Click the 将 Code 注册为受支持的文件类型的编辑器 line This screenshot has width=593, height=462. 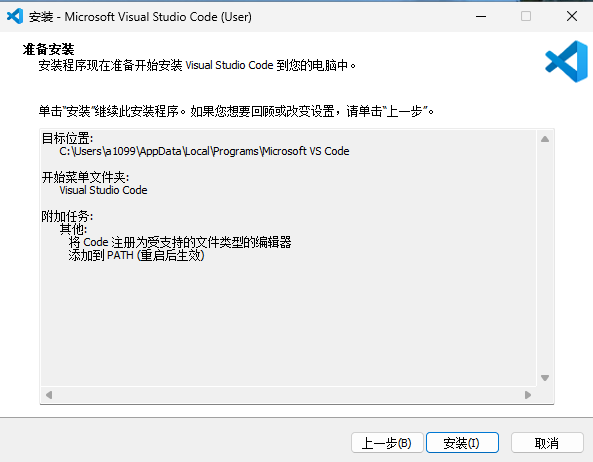(180, 242)
